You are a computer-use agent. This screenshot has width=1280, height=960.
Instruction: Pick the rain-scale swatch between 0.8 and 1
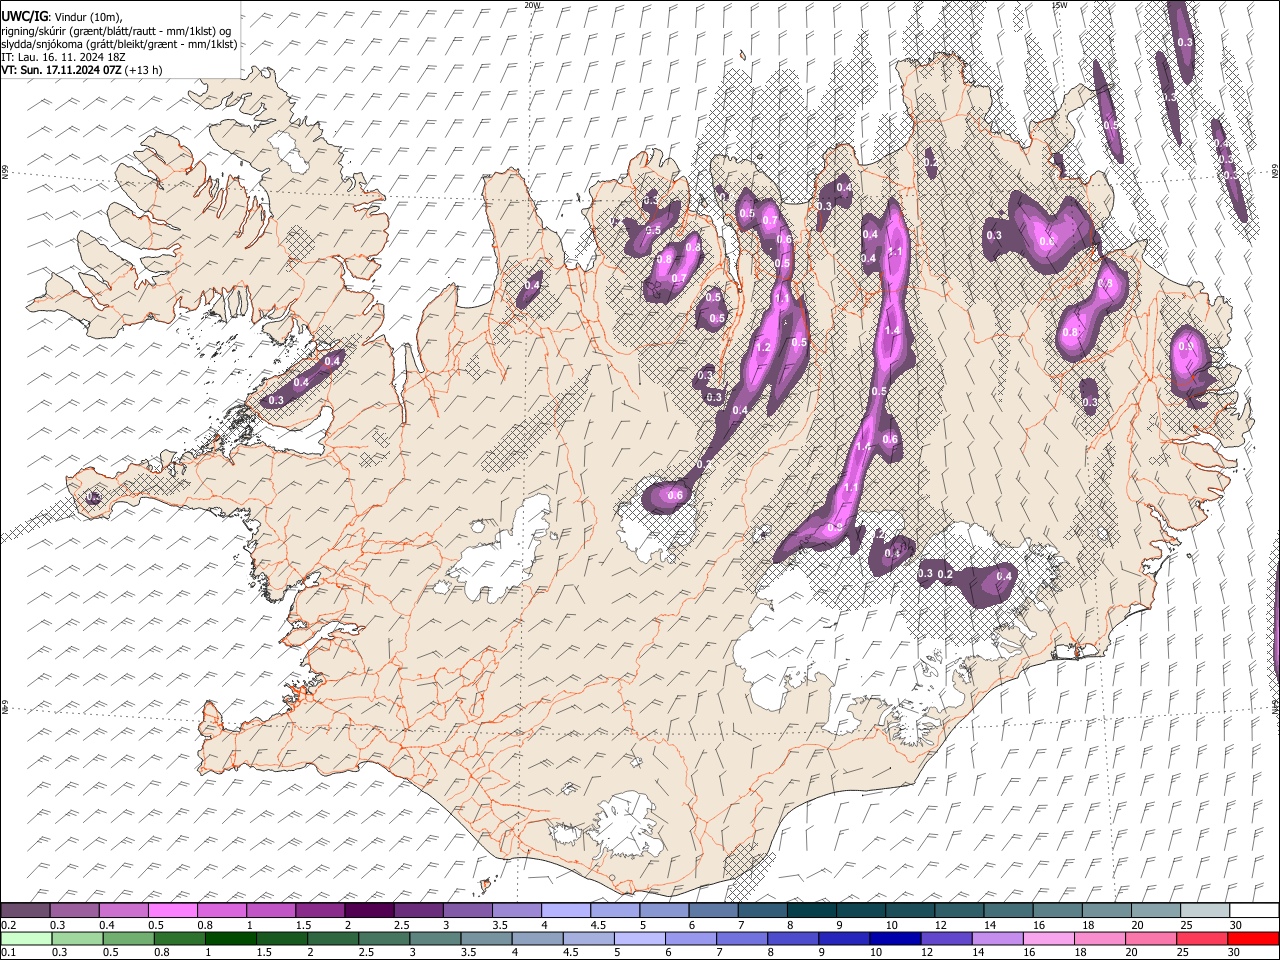click(180, 939)
